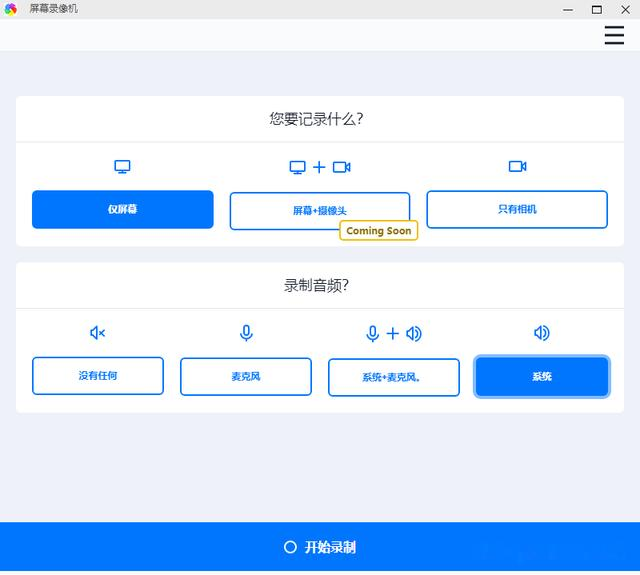Click the 屏幕录像机 window title
This screenshot has width=640, height=575.
53,9
